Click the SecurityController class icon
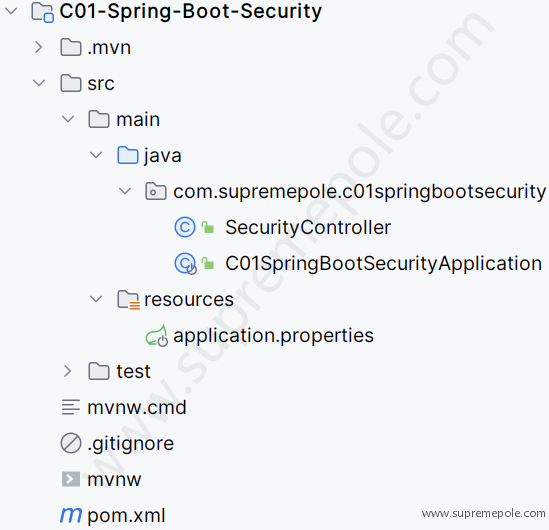This screenshot has width=549, height=530. point(185,227)
